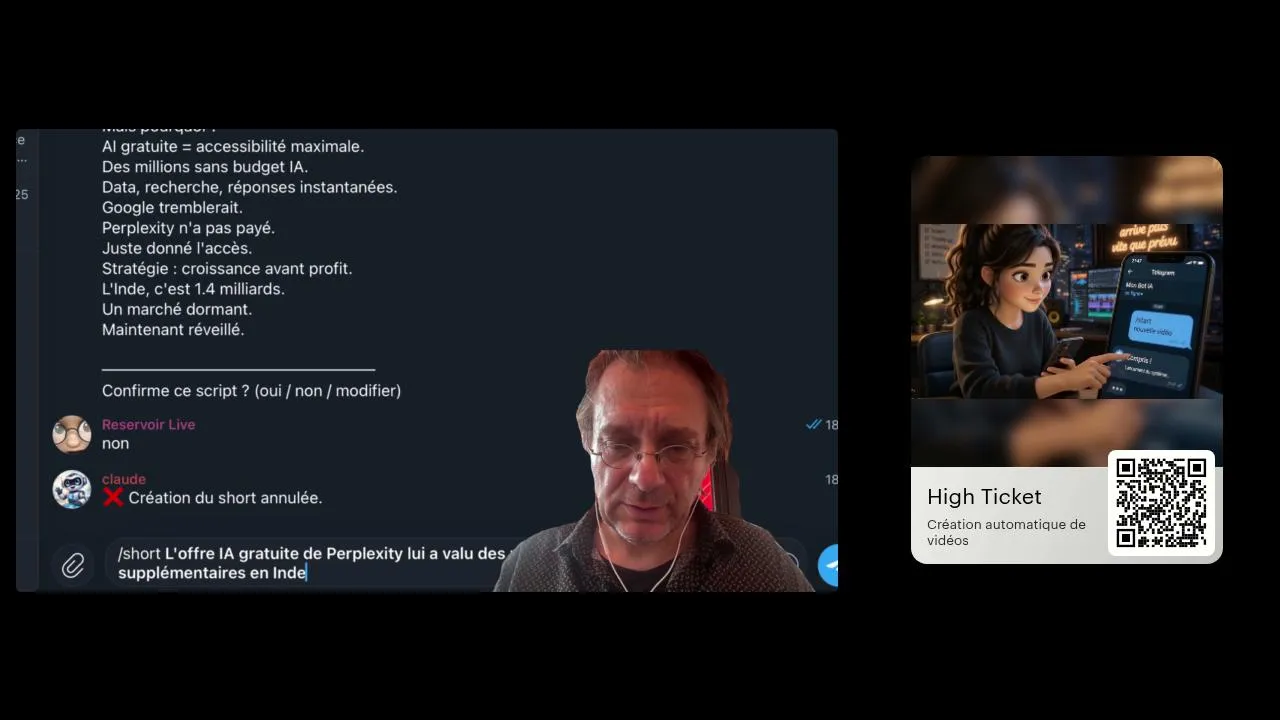Click the line "Des millions sans budget IA."
This screenshot has width=1280, height=720.
205,167
